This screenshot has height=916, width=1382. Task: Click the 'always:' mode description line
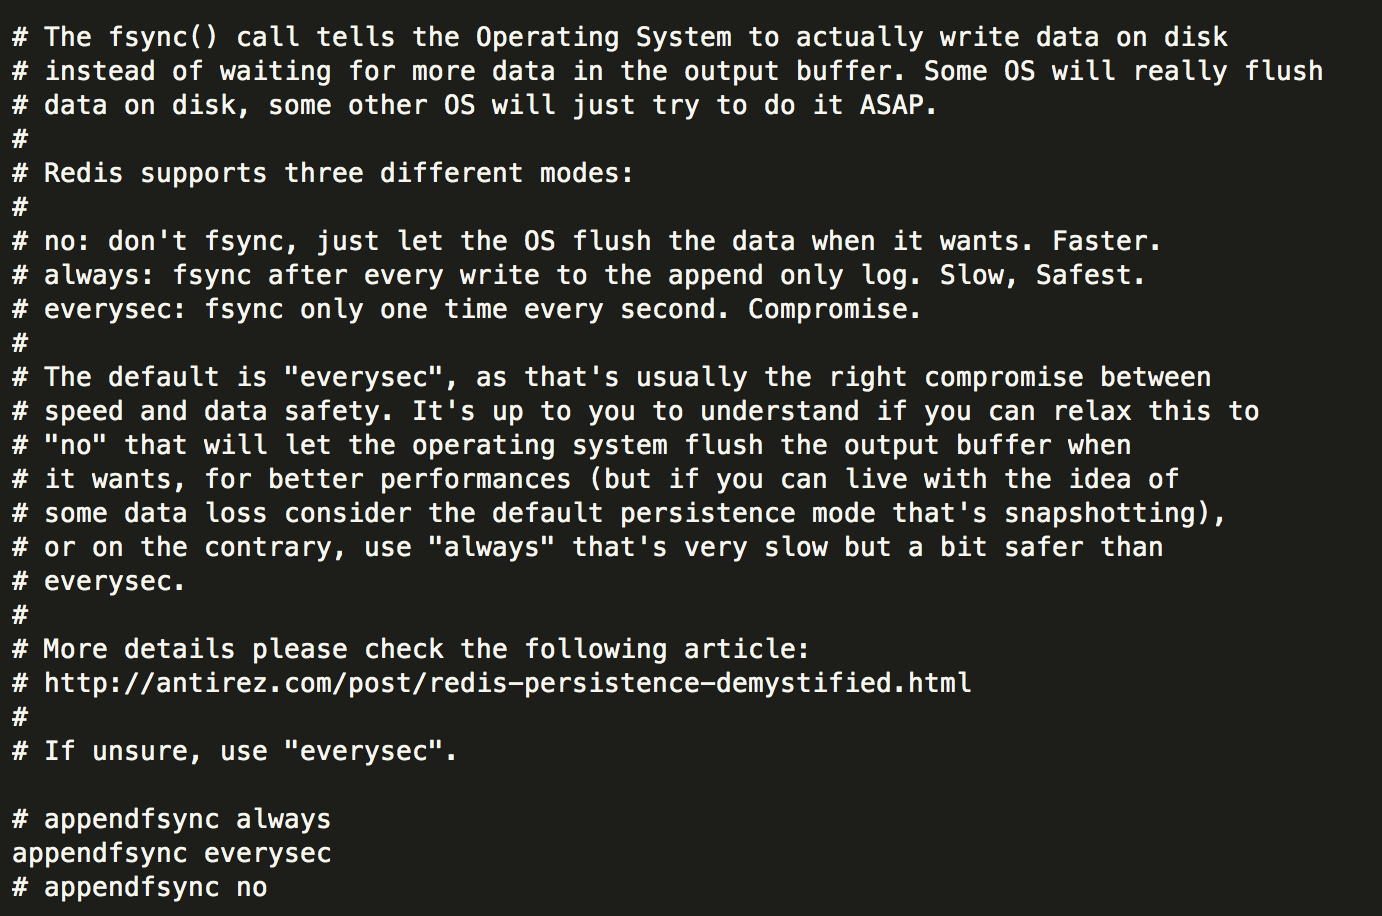coord(578,275)
